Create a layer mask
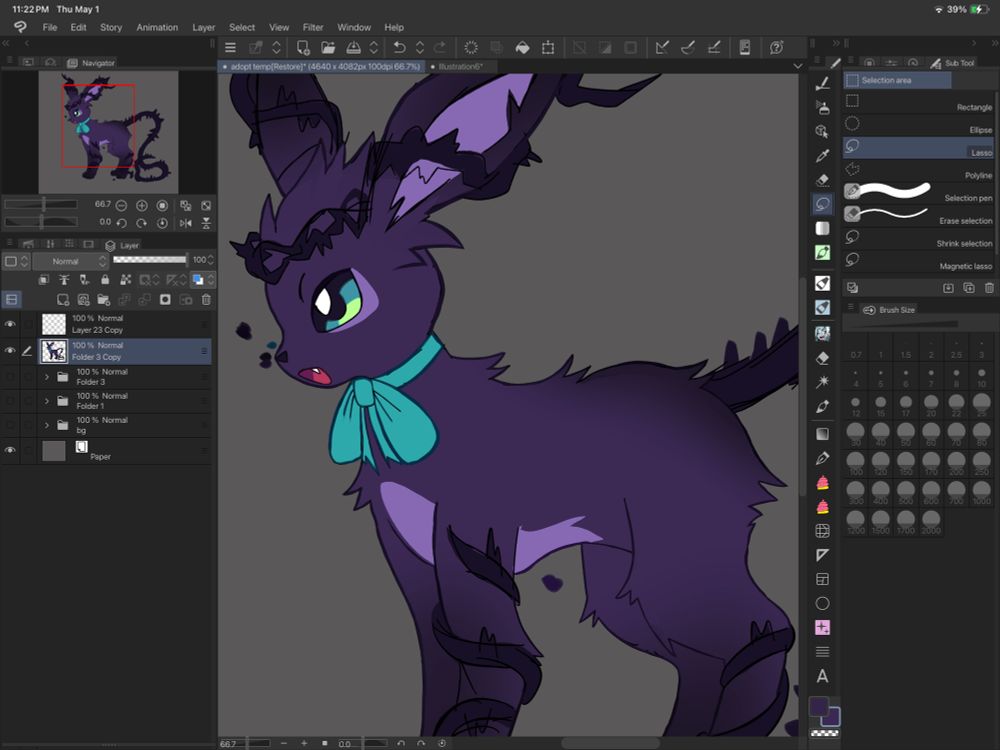 165,300
